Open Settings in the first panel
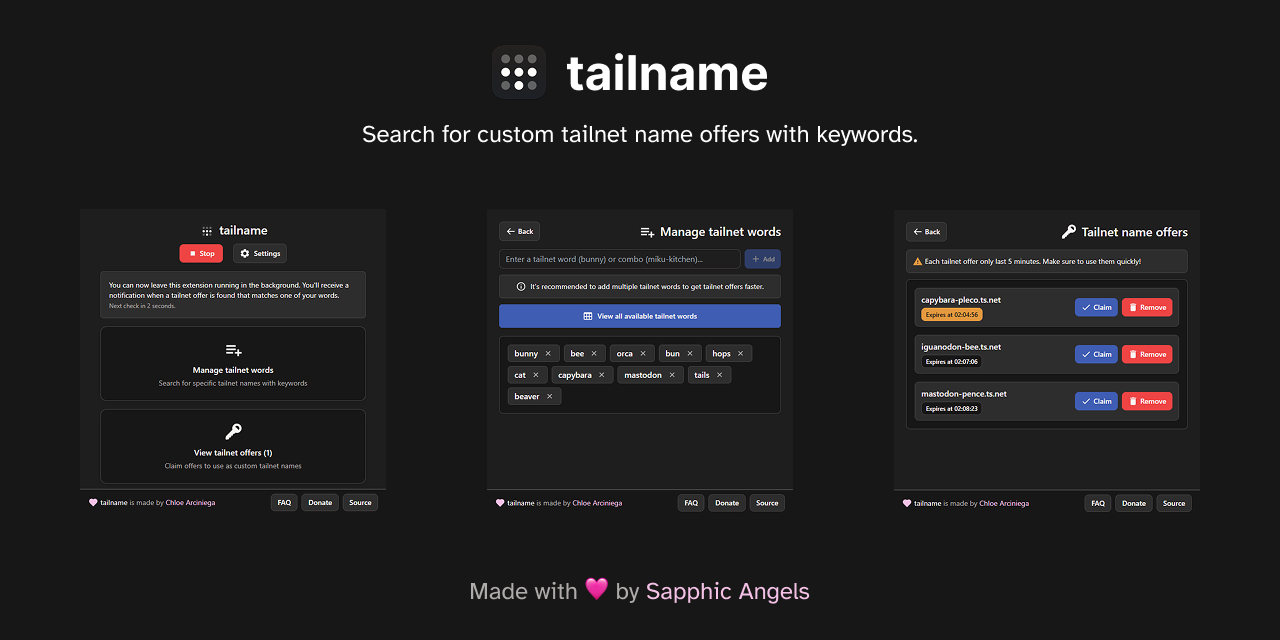Screen dimensions: 1280x640 click(260, 254)
